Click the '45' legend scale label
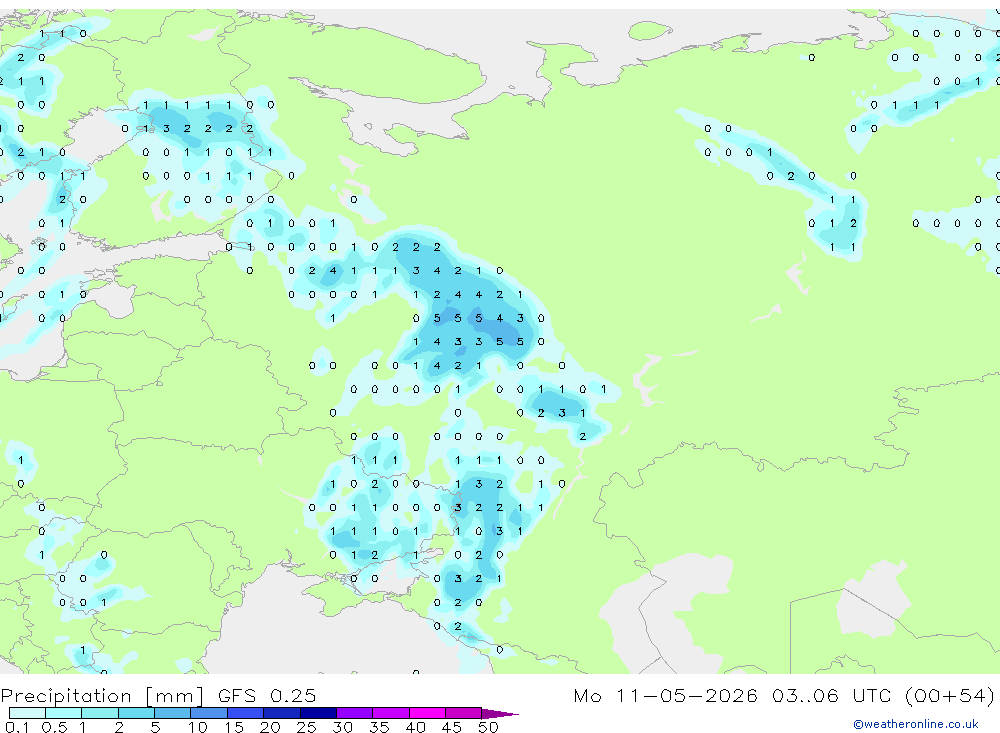1000x733 pixels. (x=452, y=727)
